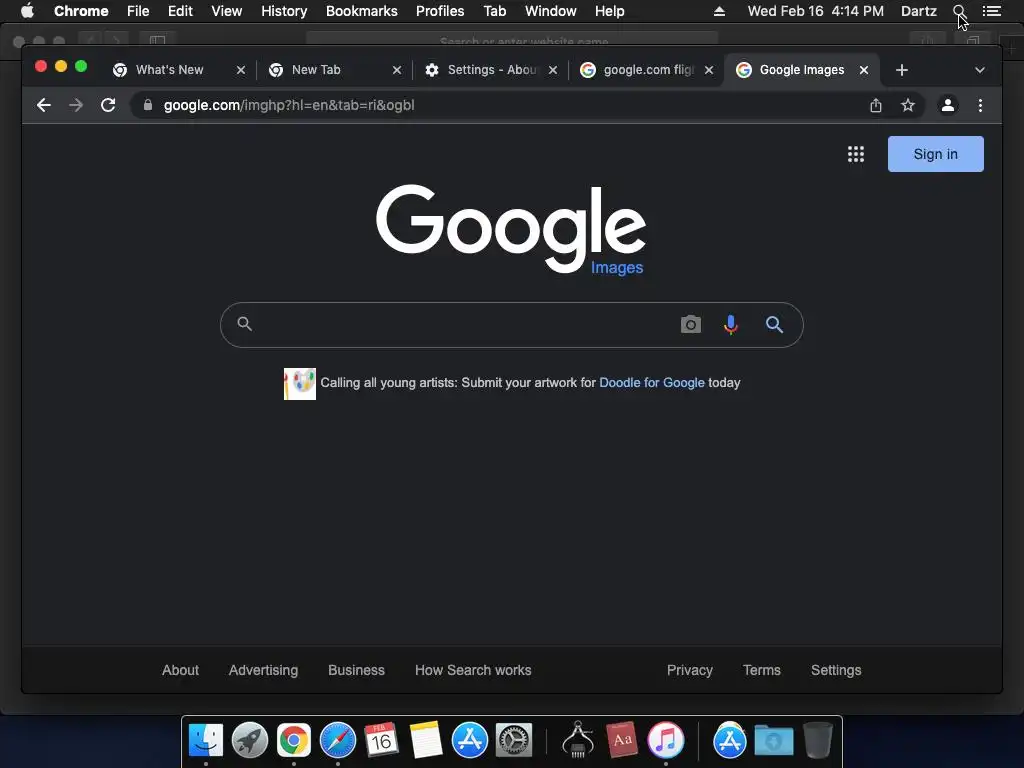Open Launchpad from the Dock
1024x768 pixels.
click(x=249, y=741)
